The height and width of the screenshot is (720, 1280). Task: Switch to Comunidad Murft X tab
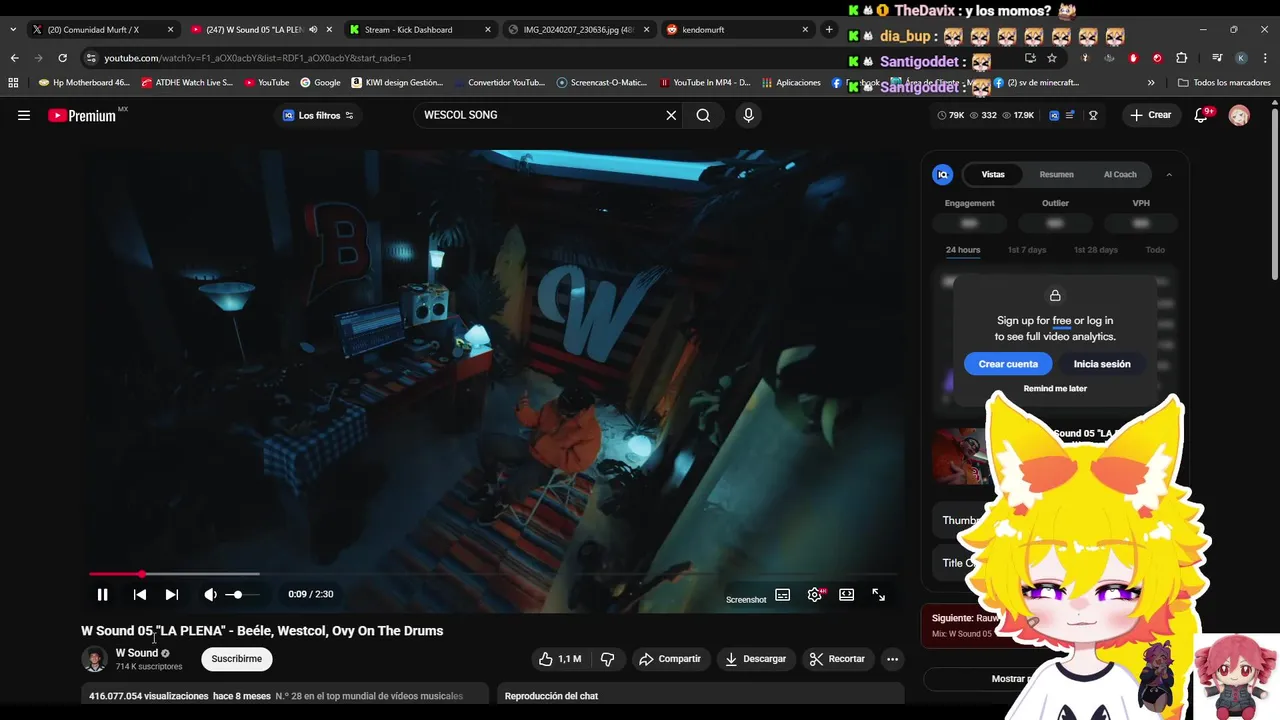102,30
